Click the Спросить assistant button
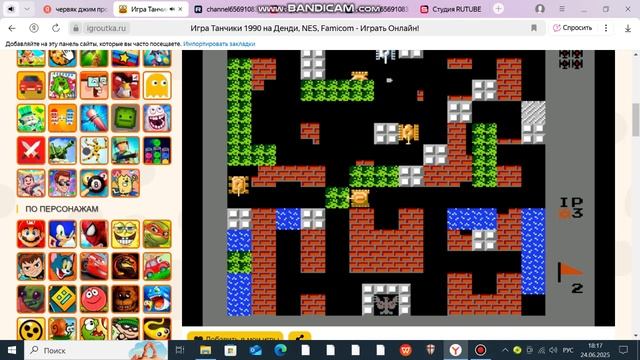Image resolution: width=640 pixels, height=360 pixels. pyautogui.click(x=572, y=28)
